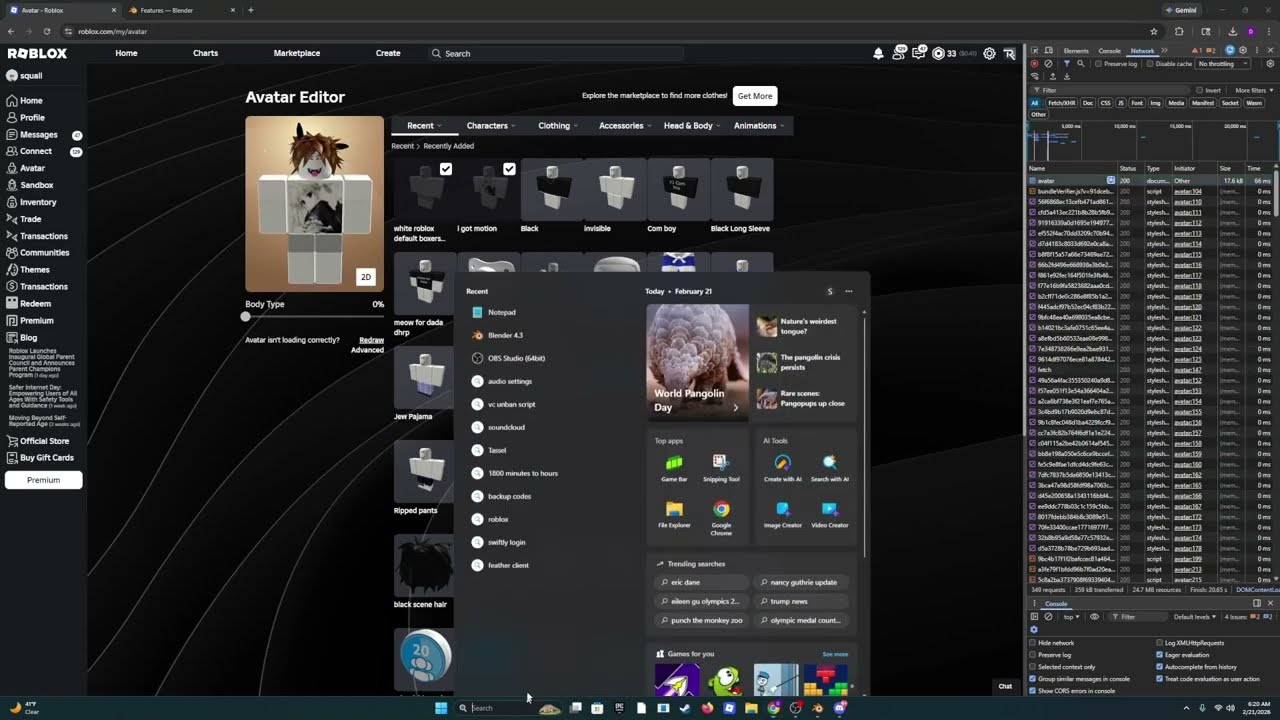The height and width of the screenshot is (720, 1280).
Task: Switch to DevTools Elements tab
Action: (1076, 50)
